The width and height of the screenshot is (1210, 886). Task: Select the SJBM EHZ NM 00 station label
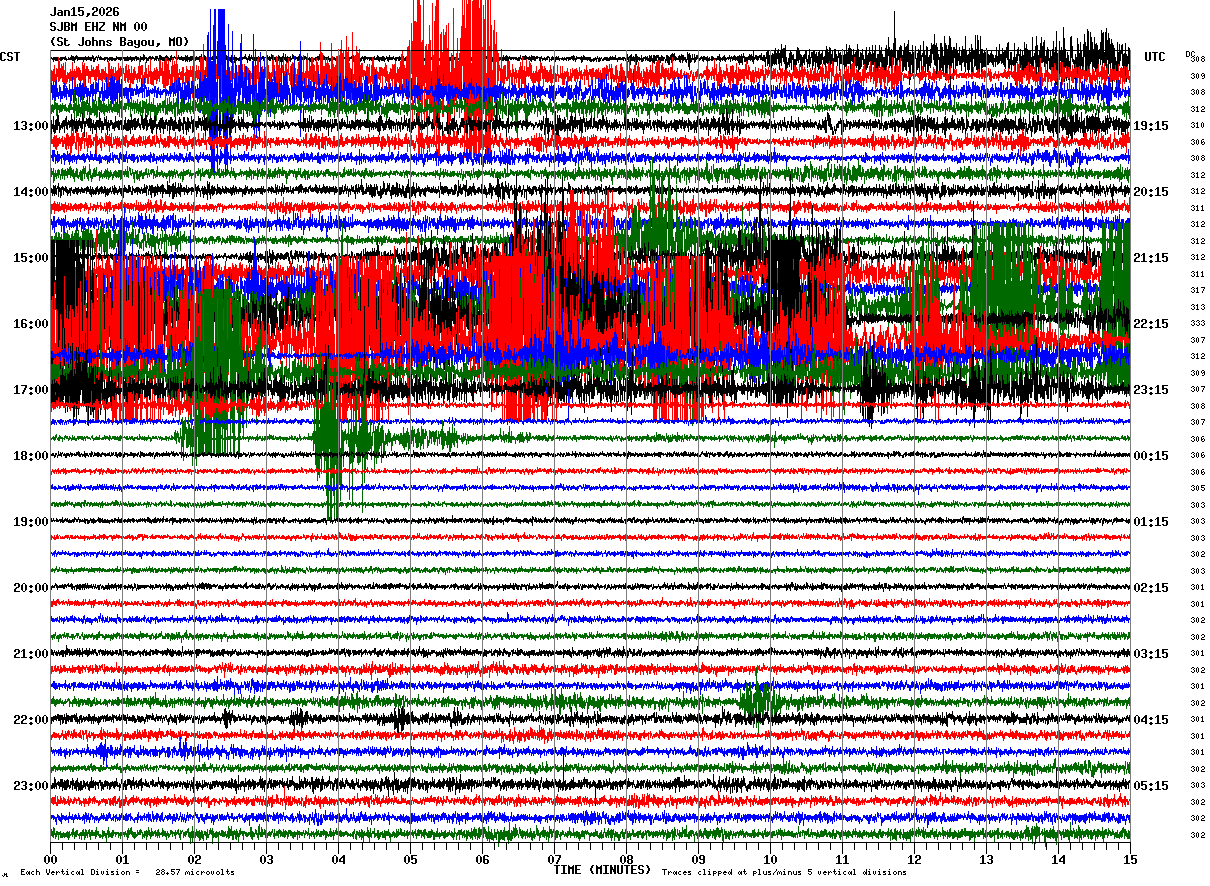click(98, 27)
